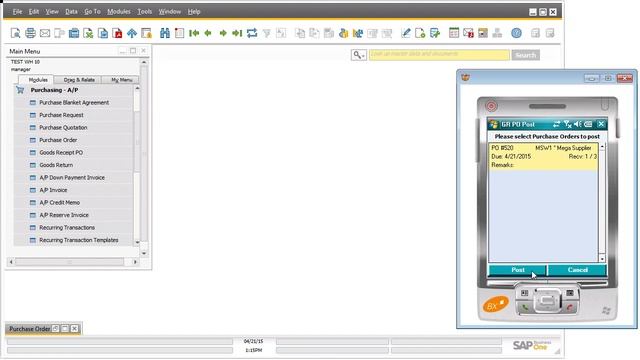Open A/P Reserve Invoice item
Image resolution: width=640 pixels, height=360 pixels.
coord(64,215)
